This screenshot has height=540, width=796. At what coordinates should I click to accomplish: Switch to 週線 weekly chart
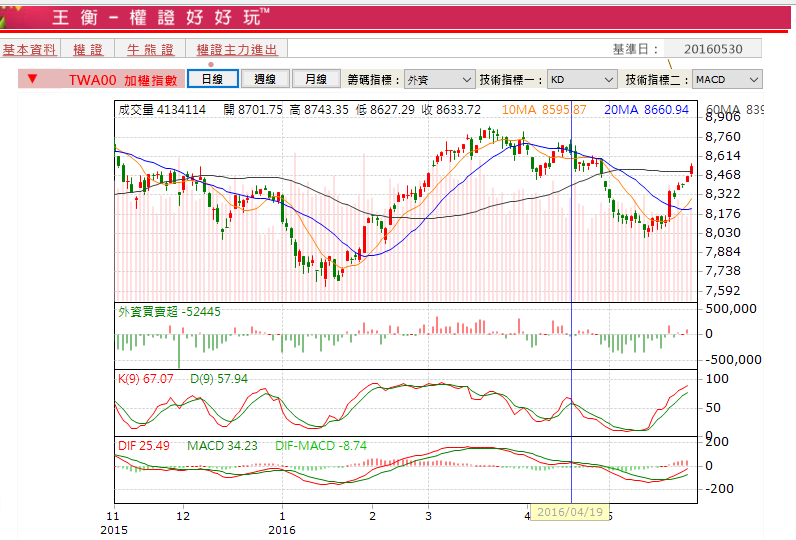click(265, 79)
